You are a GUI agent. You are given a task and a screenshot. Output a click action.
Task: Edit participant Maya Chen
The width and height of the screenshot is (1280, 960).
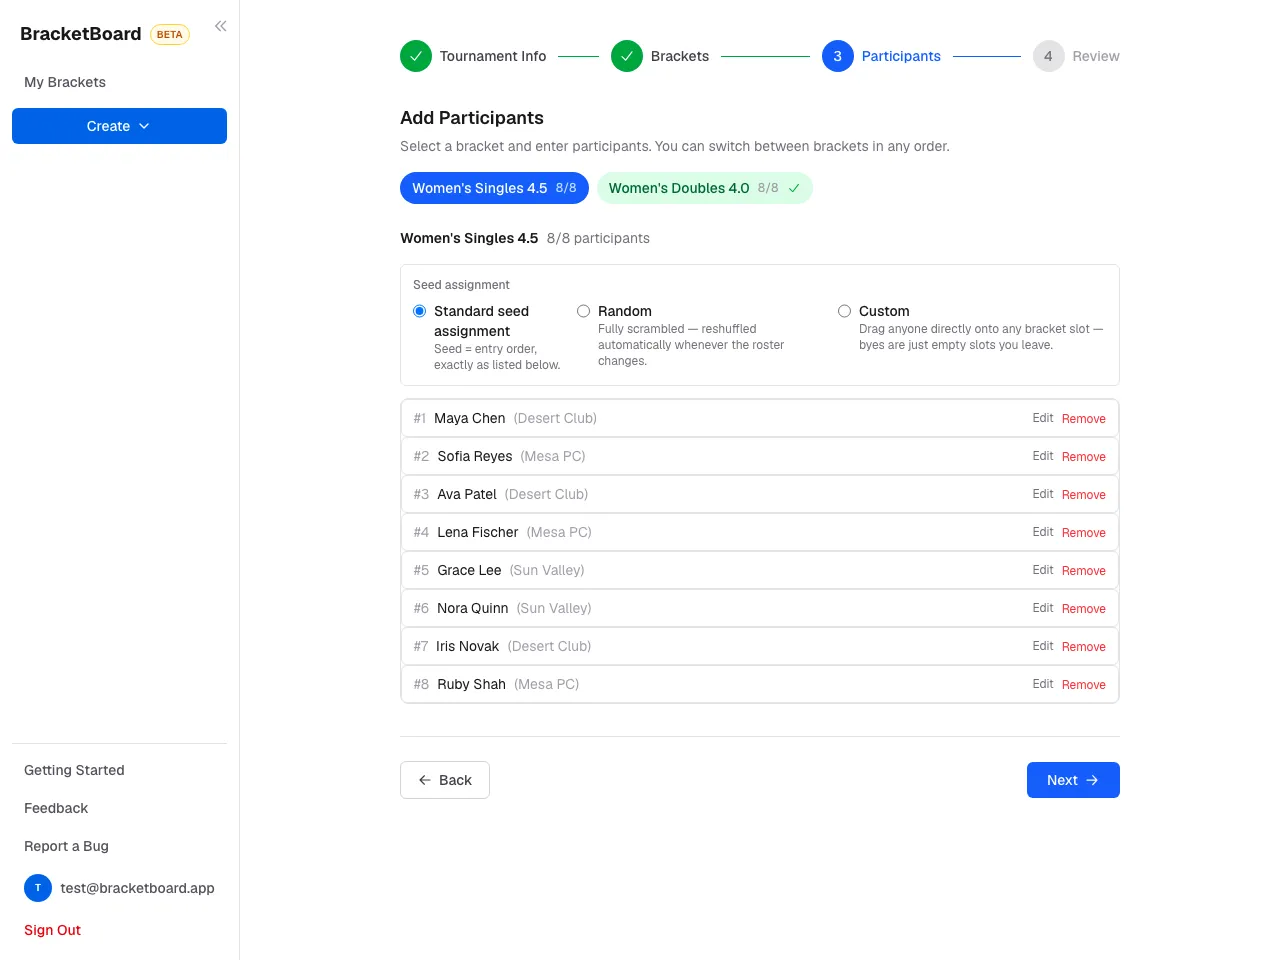click(1043, 418)
